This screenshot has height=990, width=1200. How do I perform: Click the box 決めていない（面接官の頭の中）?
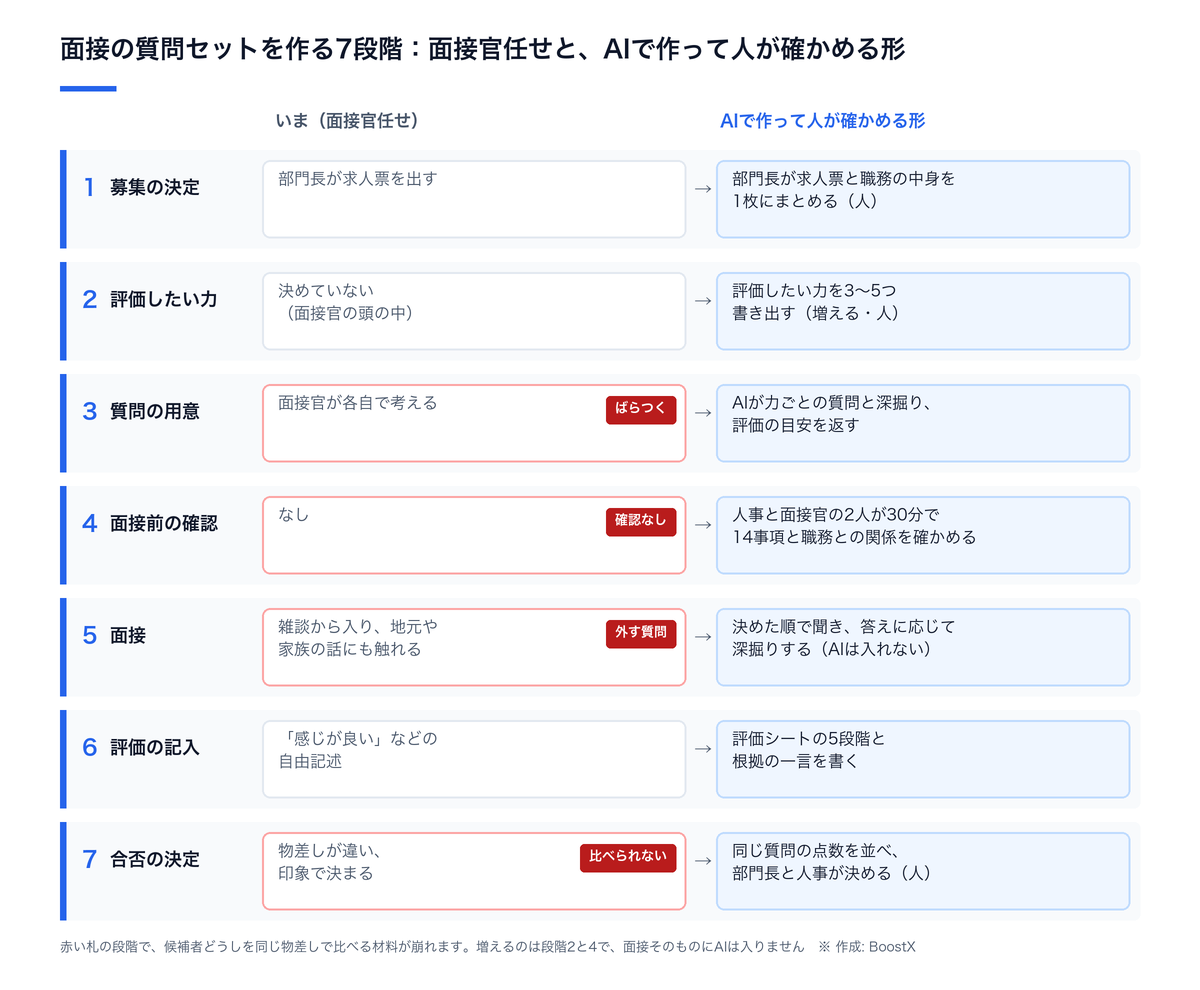tap(474, 311)
